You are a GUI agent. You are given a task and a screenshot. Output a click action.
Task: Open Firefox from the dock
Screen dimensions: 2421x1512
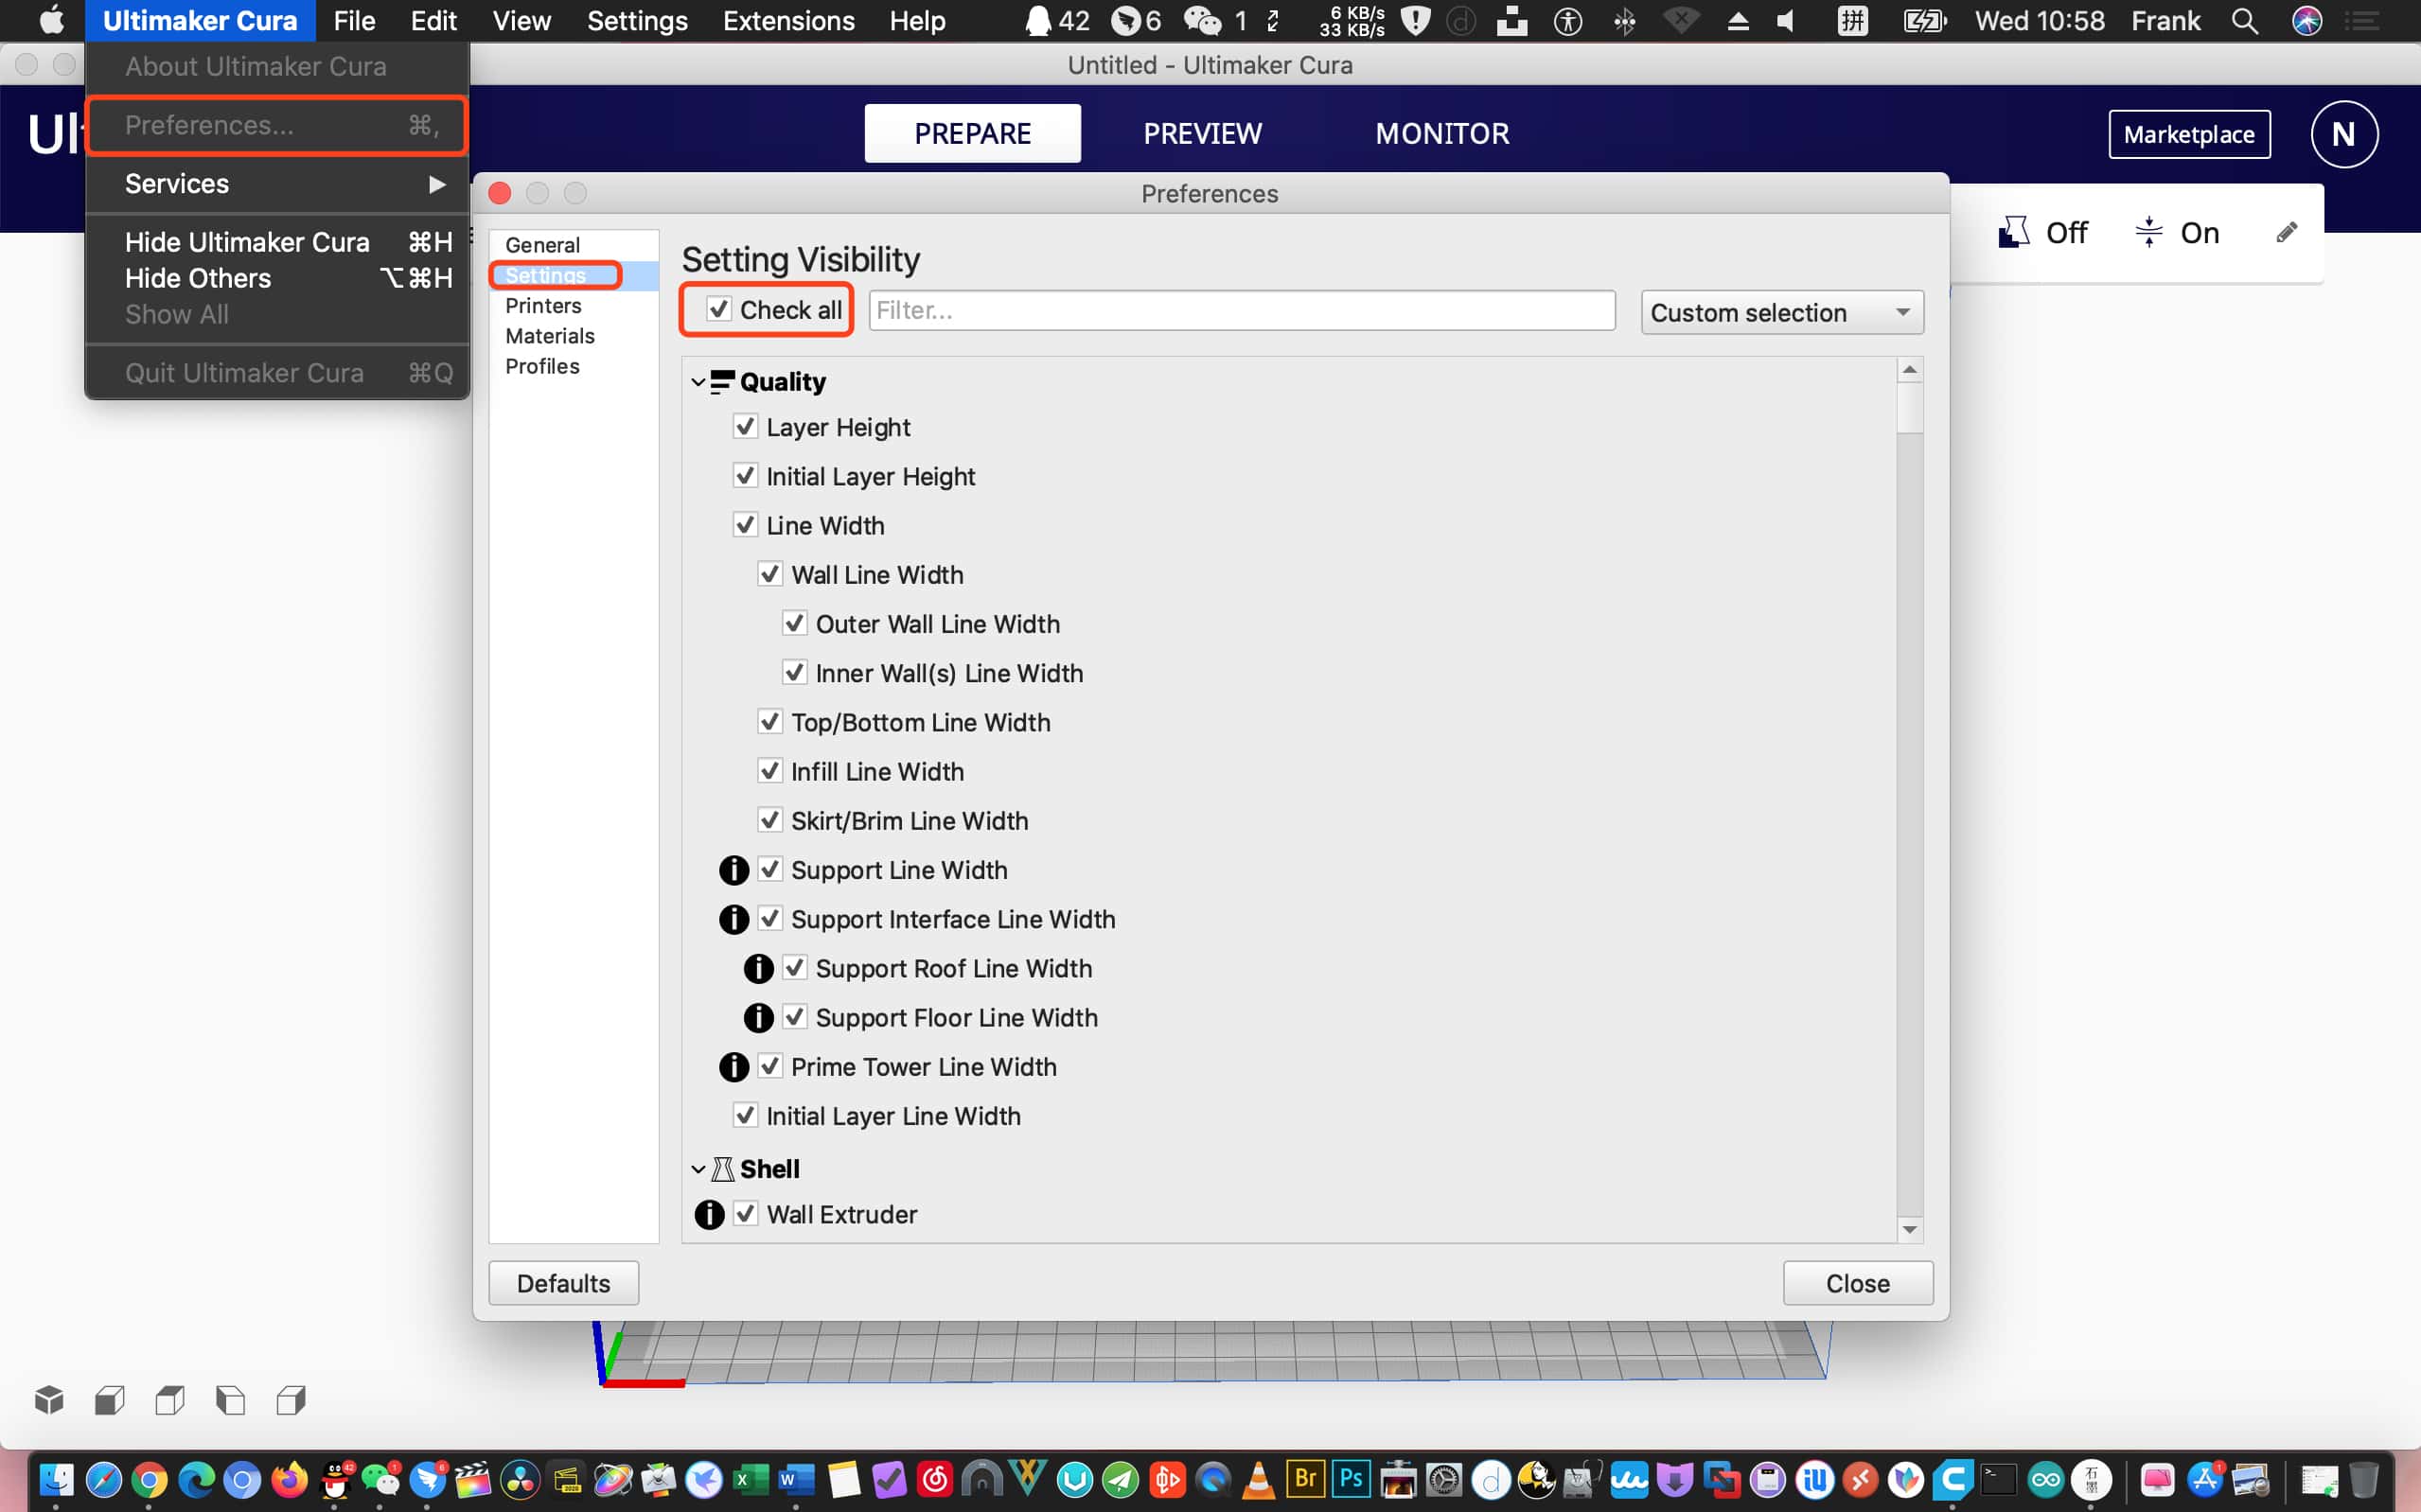pyautogui.click(x=289, y=1479)
